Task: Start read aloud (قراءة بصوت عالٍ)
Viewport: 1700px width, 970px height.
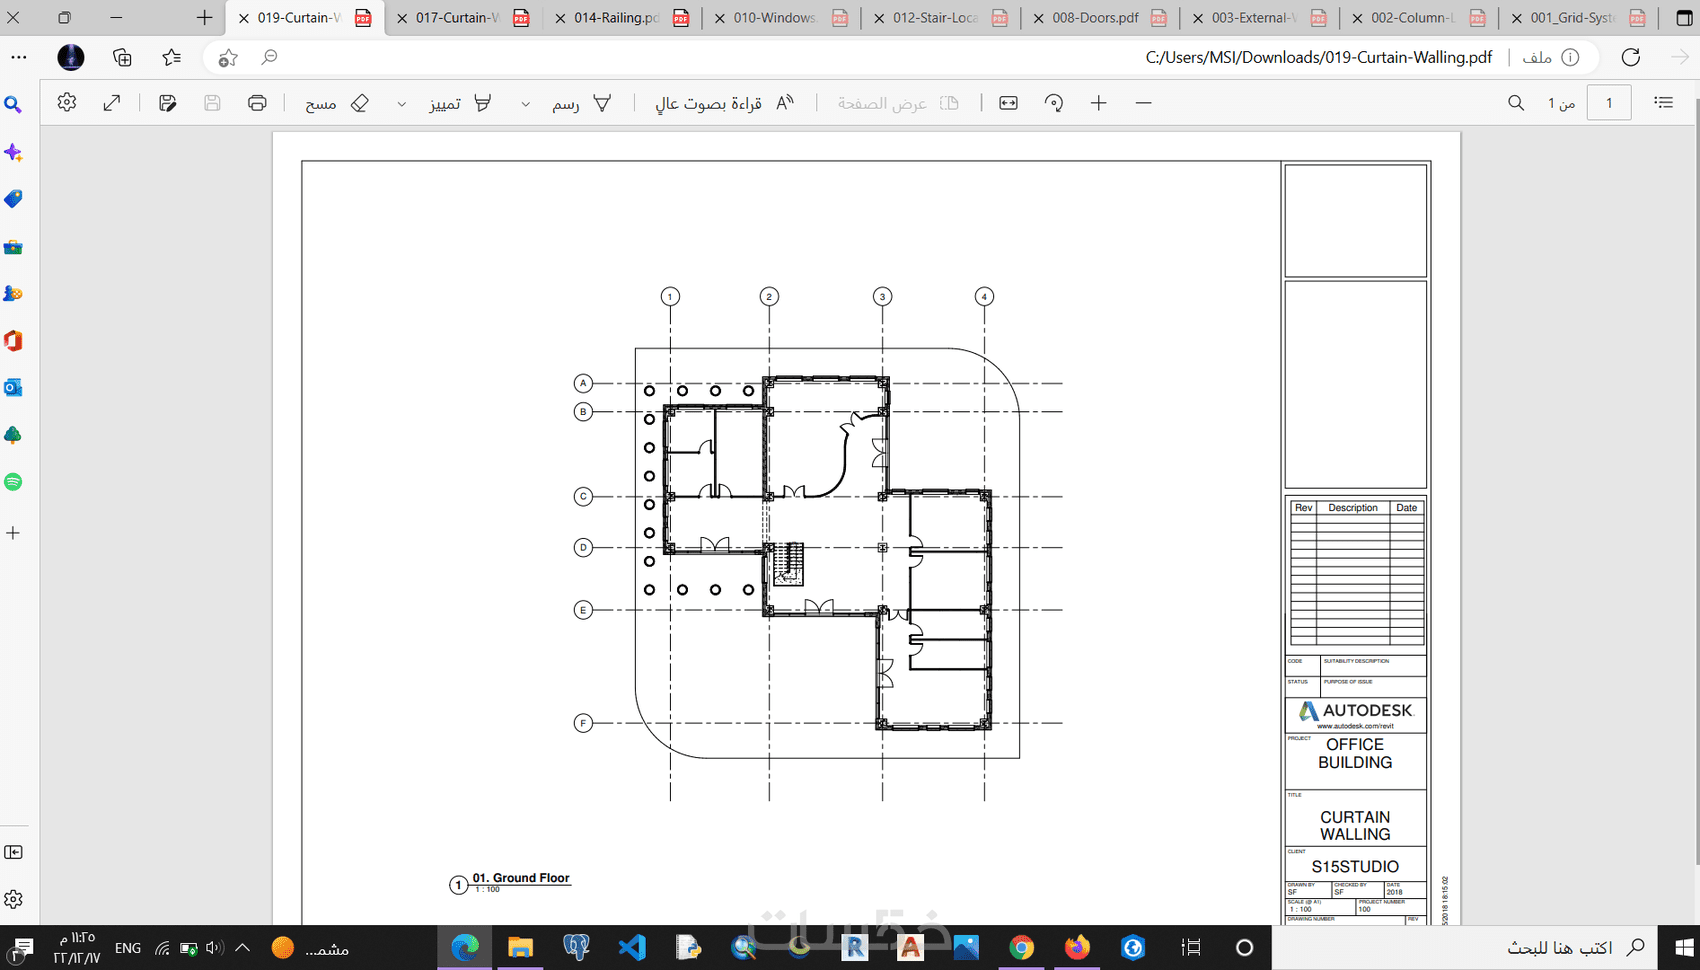Action: tap(724, 103)
